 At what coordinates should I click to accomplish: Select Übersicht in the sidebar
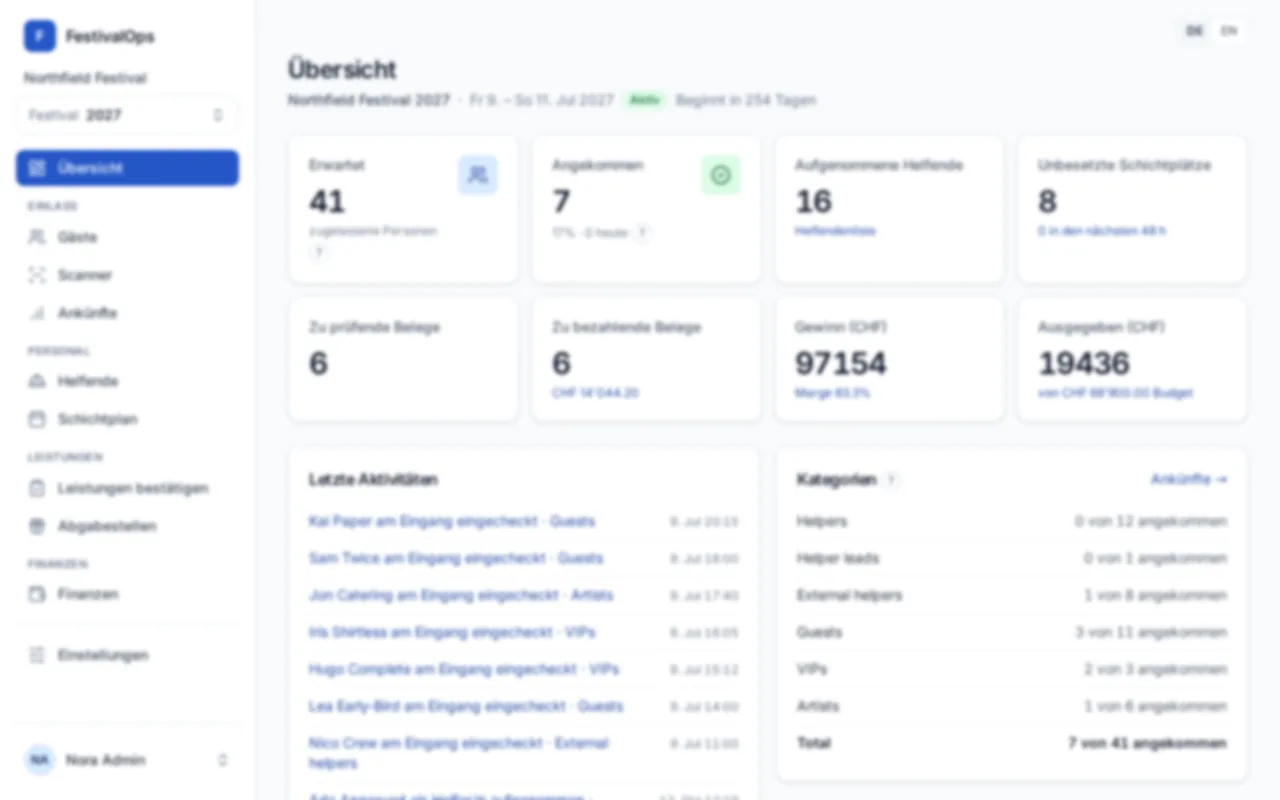coord(127,168)
